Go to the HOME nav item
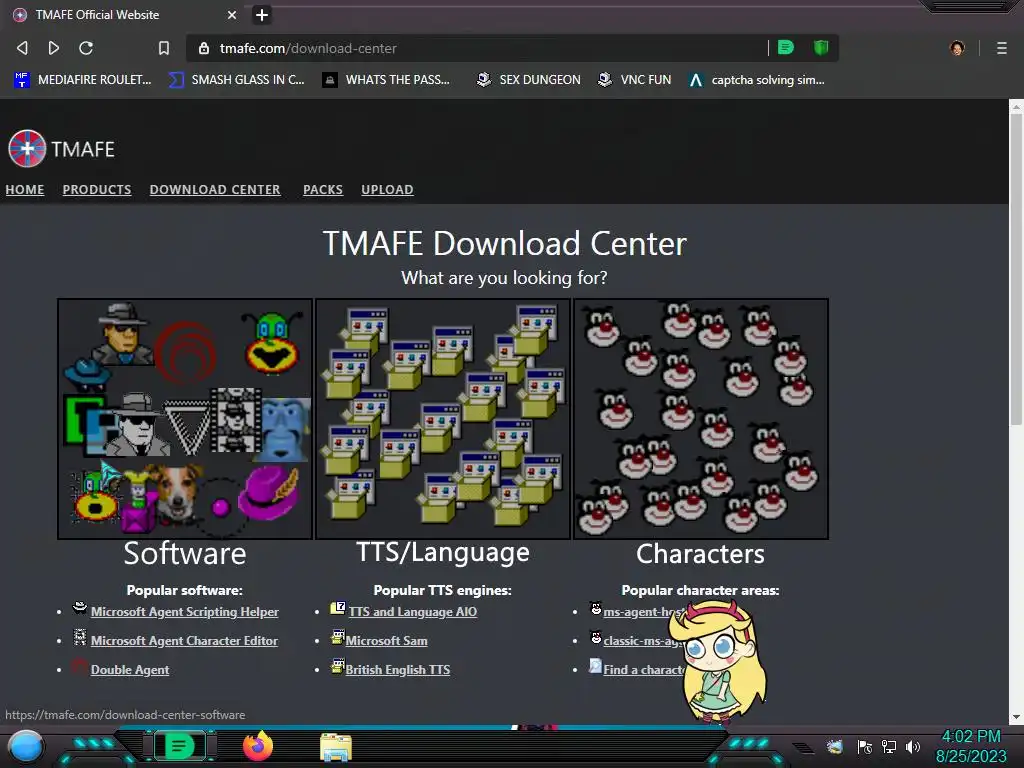 pos(25,189)
